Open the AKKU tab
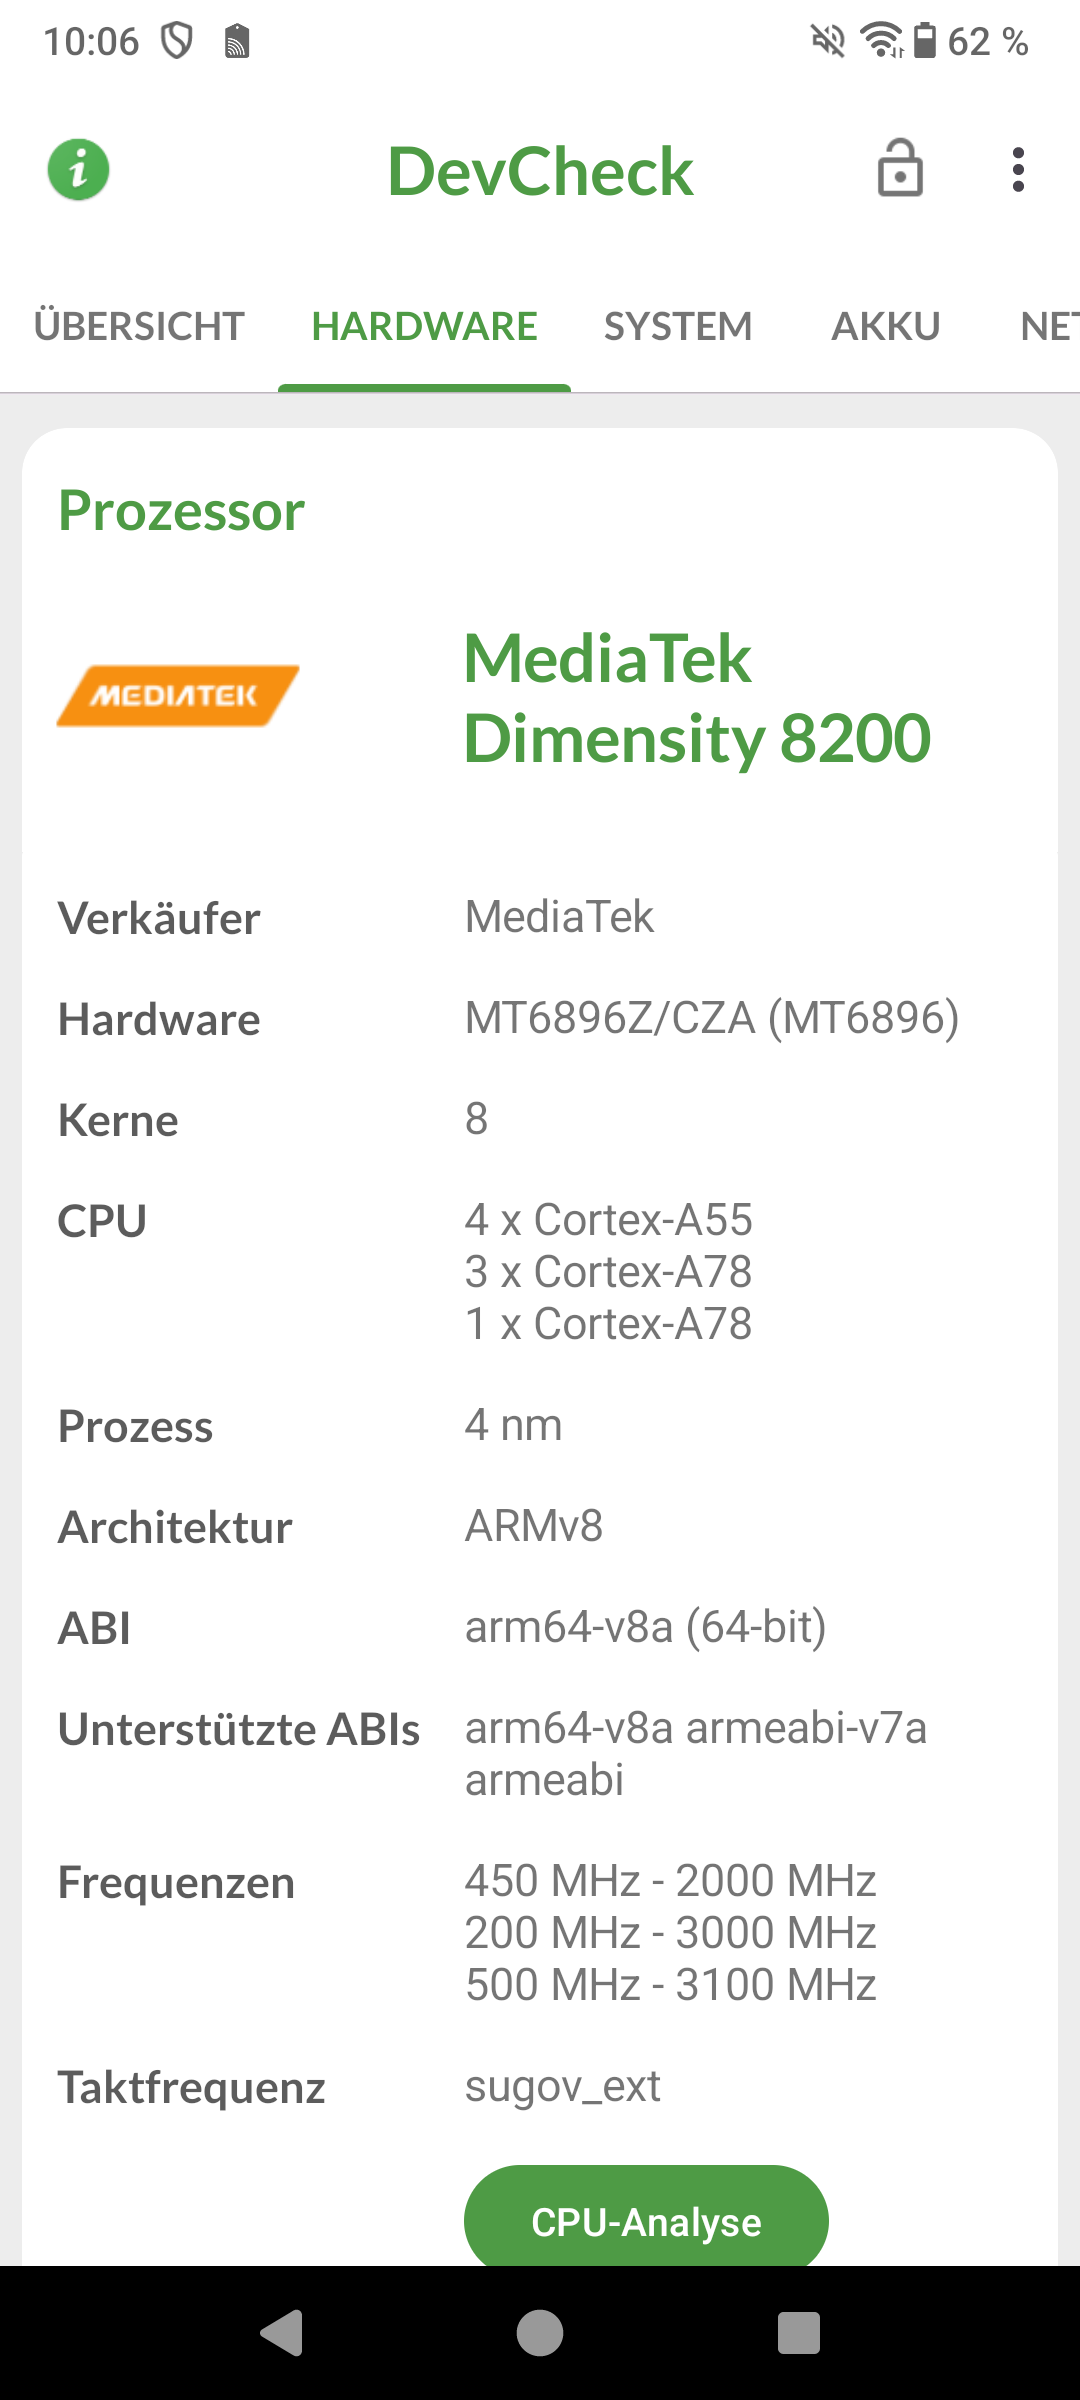This screenshot has width=1080, height=2400. coord(886,326)
